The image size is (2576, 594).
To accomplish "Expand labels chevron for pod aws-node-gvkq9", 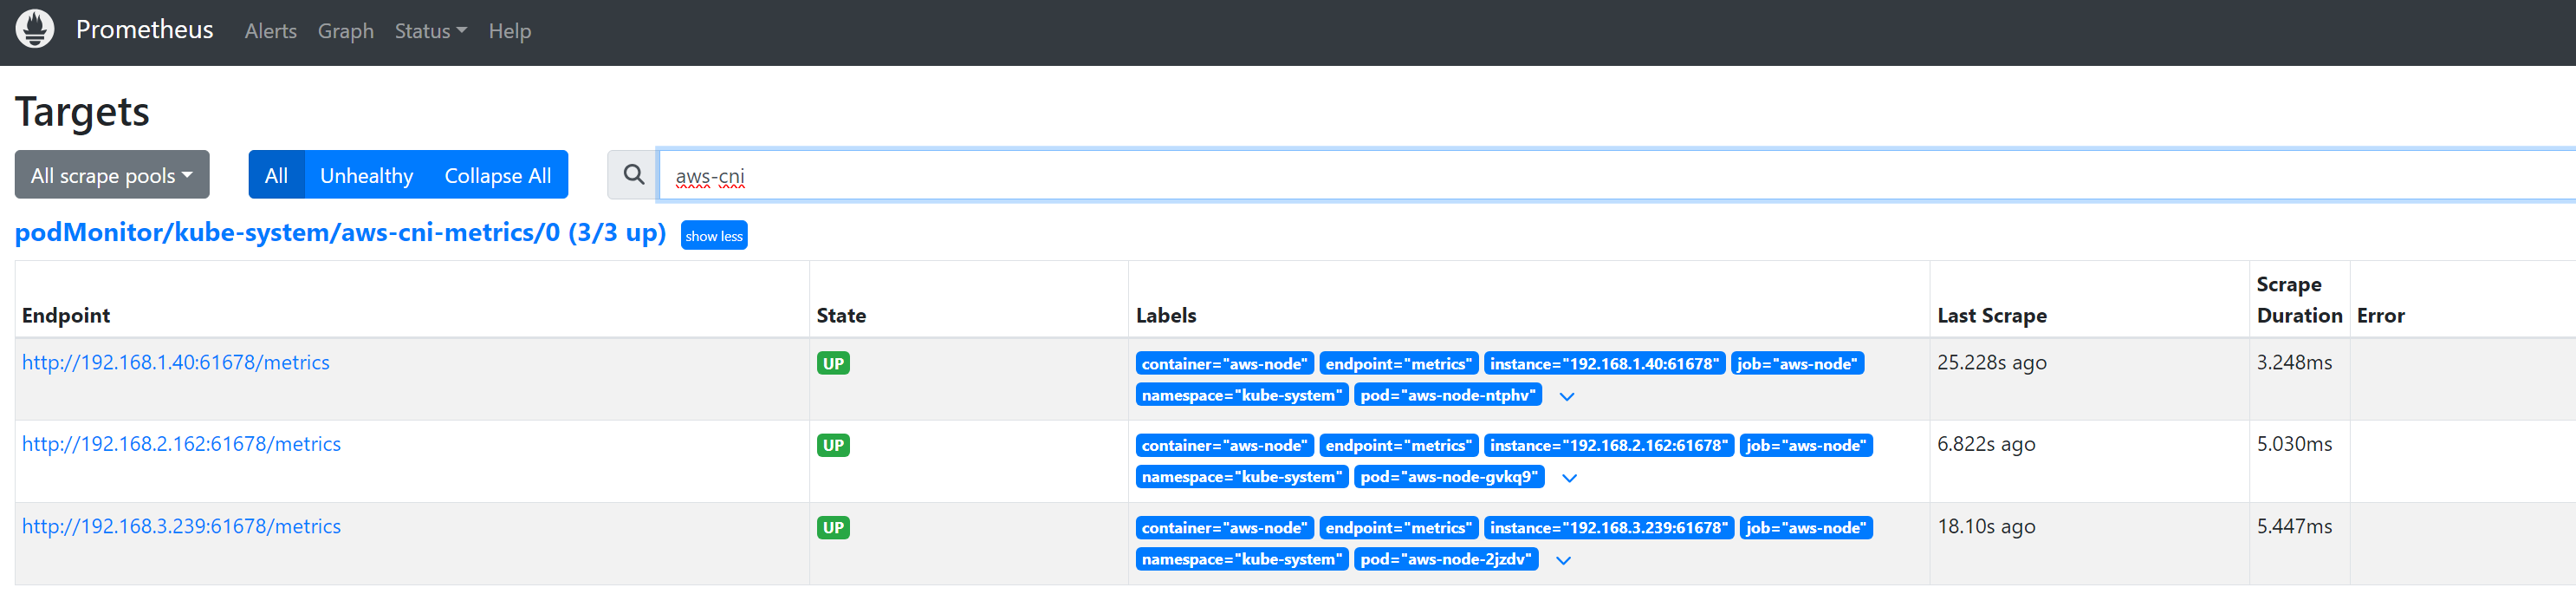I will pyautogui.click(x=1570, y=478).
